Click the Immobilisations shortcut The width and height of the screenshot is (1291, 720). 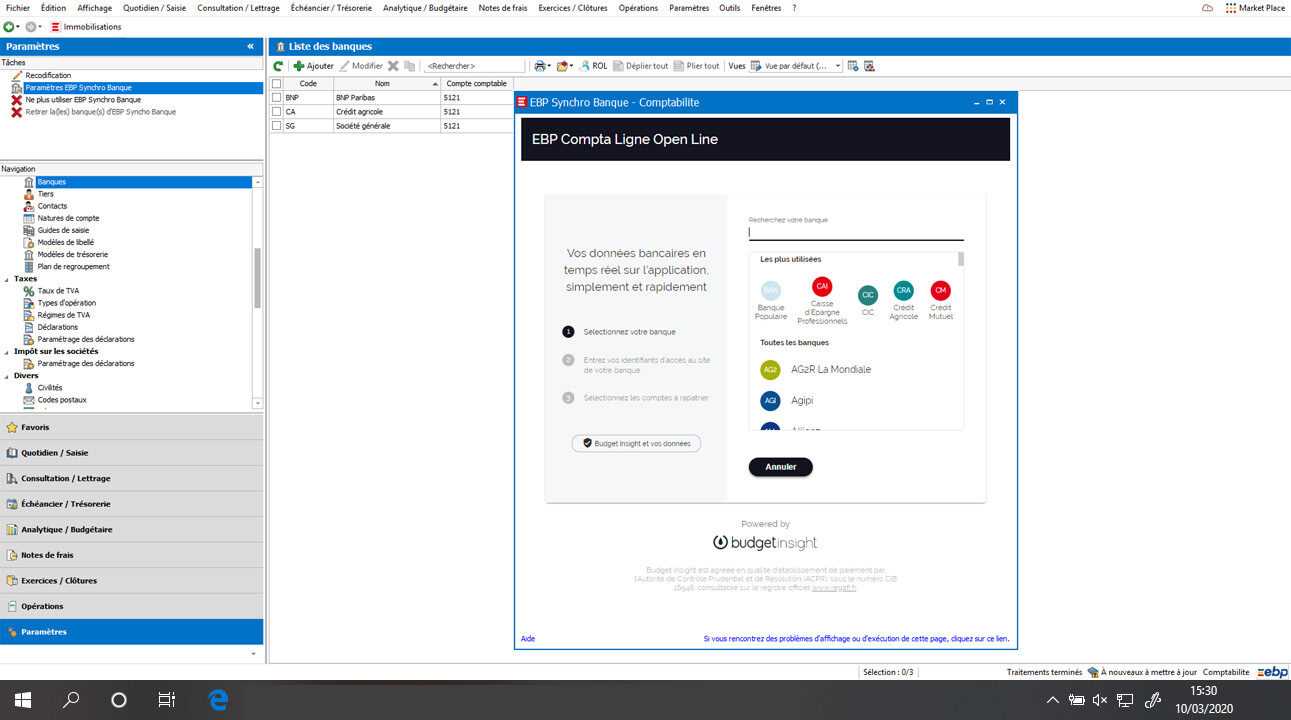86,27
